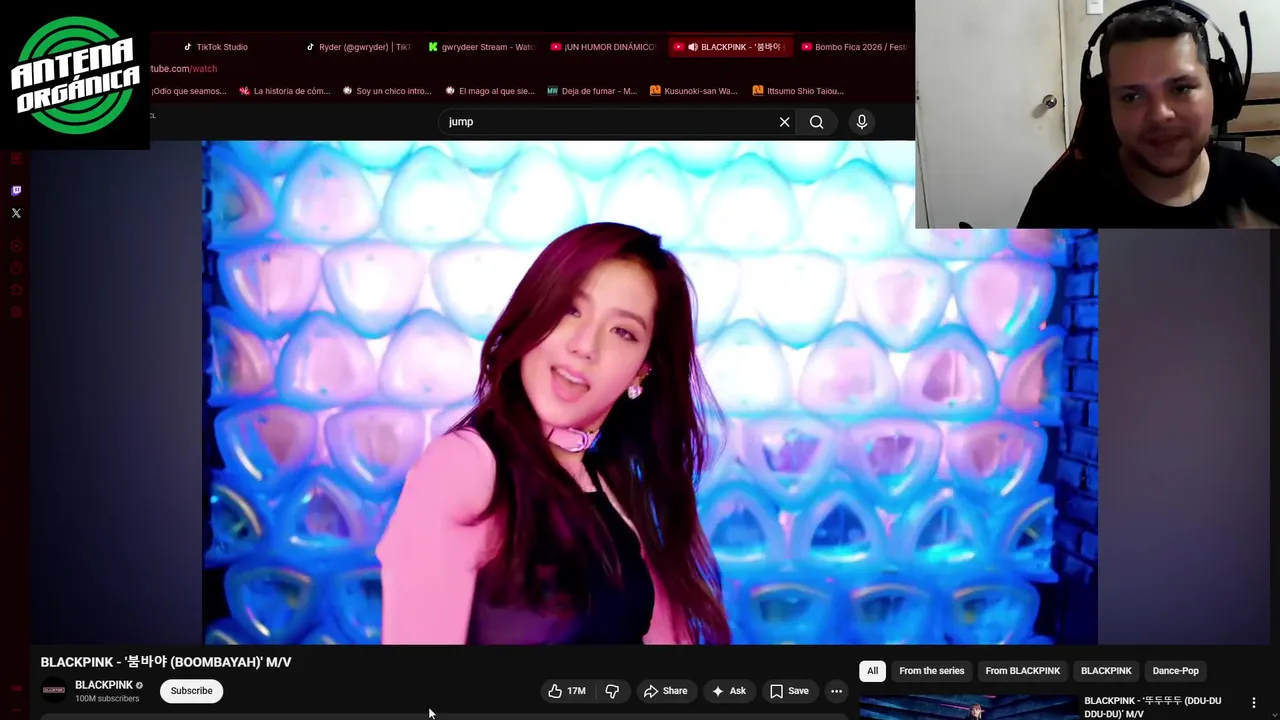Open '¡Odio que seamos...' bookmark
This screenshot has width=1280, height=720.
[x=188, y=91]
